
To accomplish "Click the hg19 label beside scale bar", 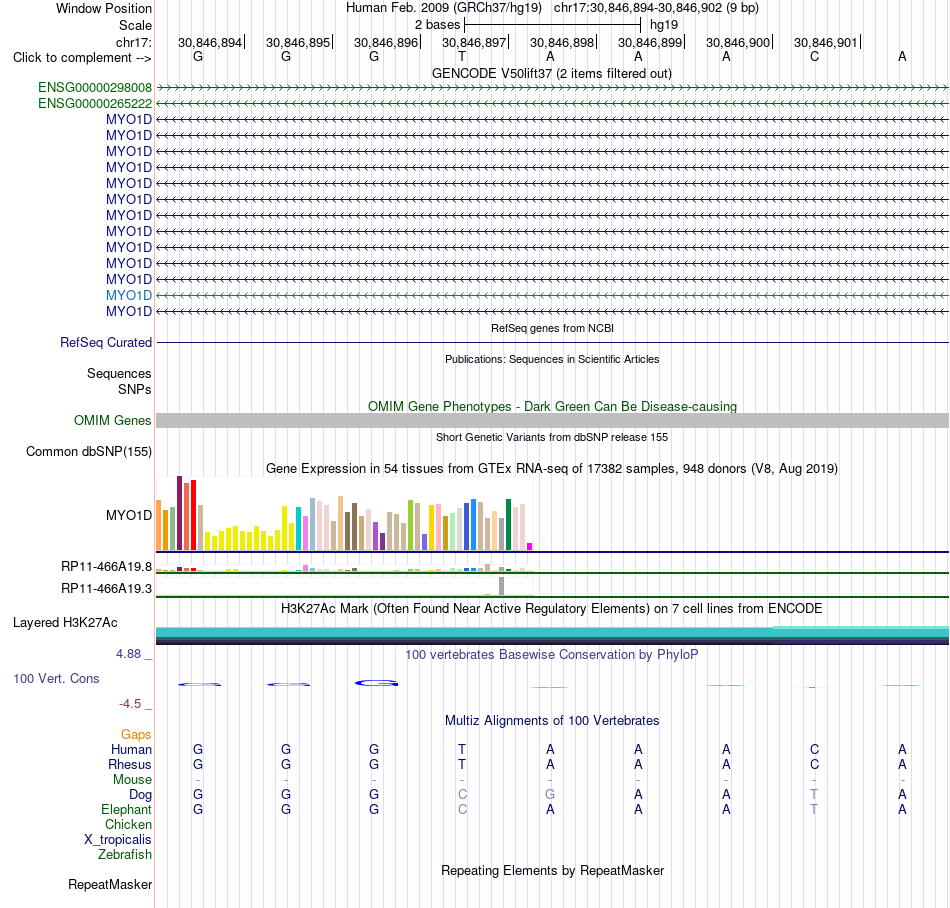I will (664, 25).
